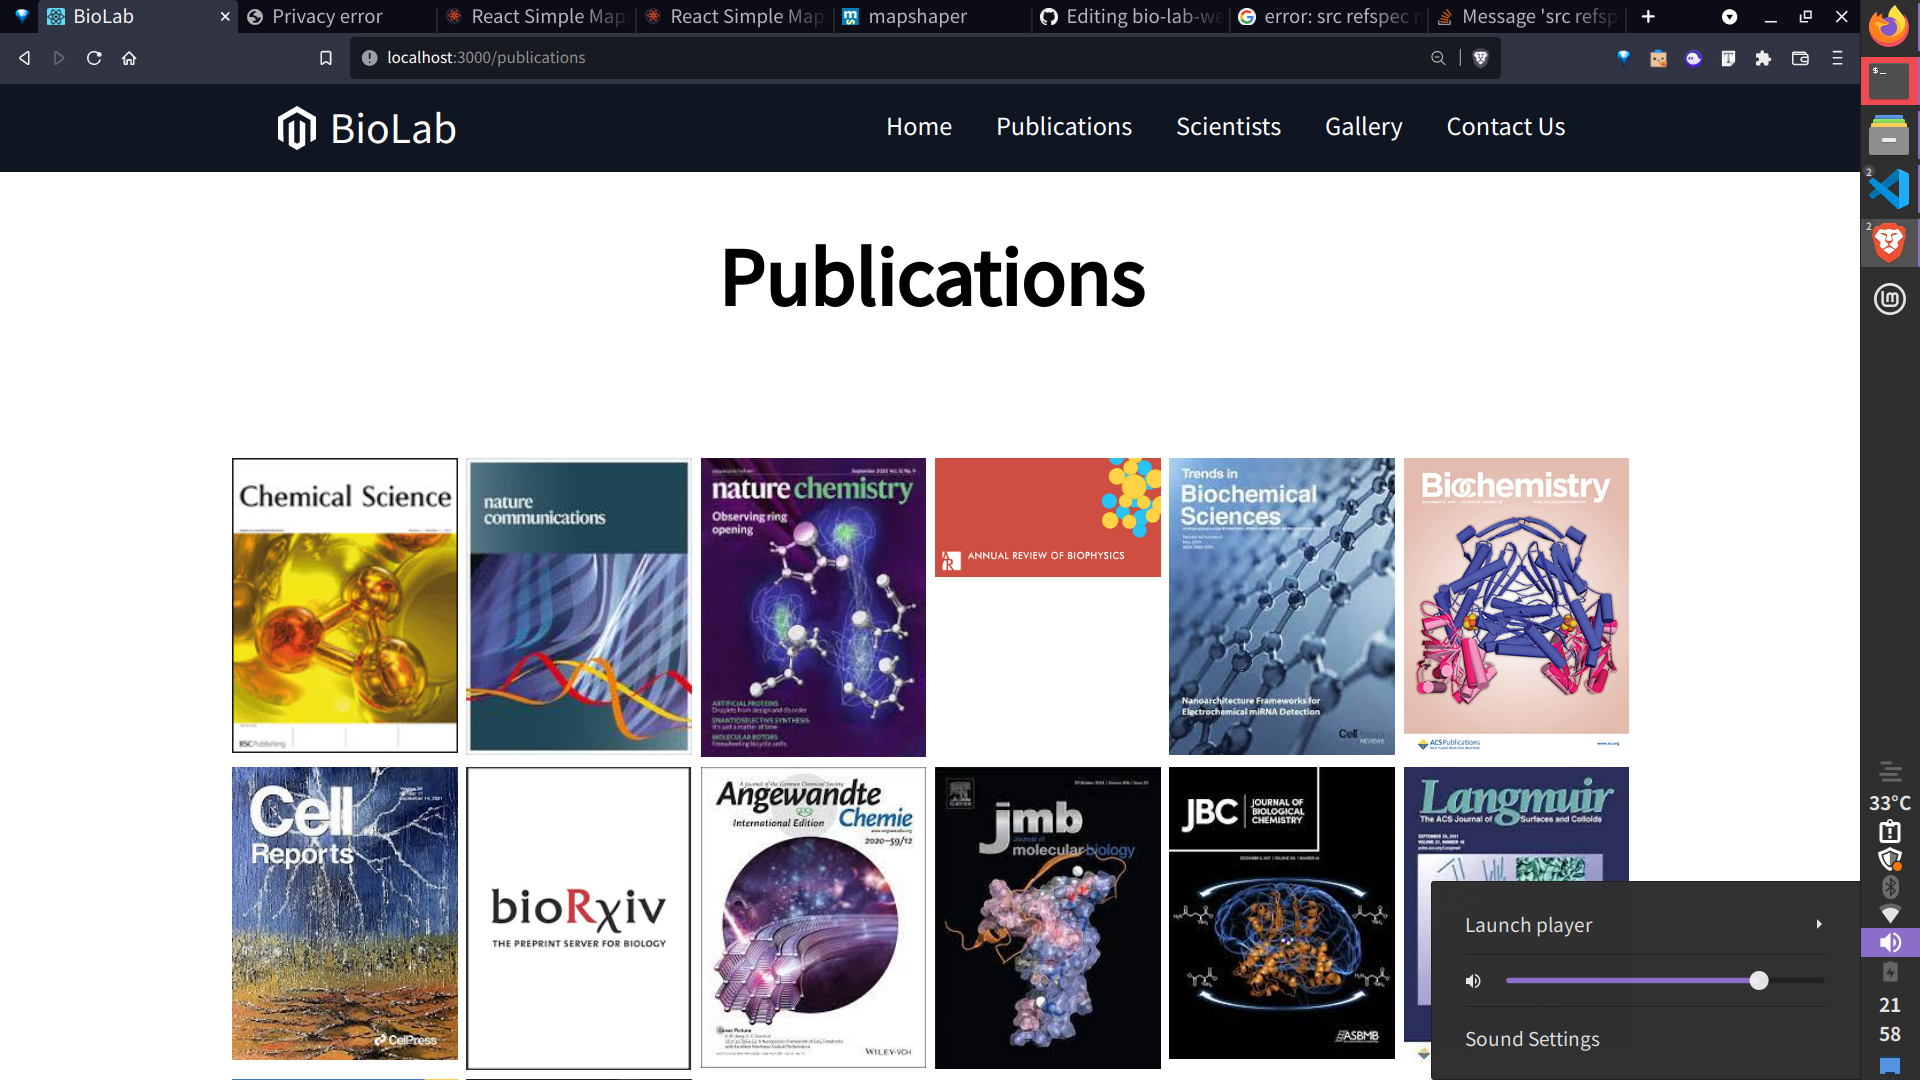This screenshot has height=1080, width=1920.
Task: Open the JBC journal cover
Action: 1282,912
